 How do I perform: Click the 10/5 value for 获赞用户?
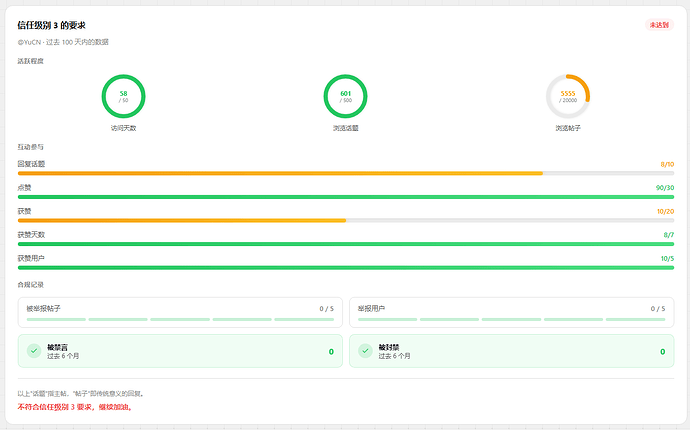pyautogui.click(x=667, y=258)
